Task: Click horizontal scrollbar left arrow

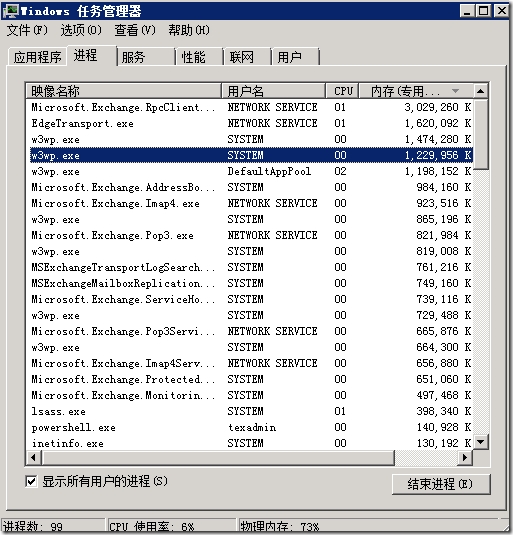Action: (x=33, y=458)
